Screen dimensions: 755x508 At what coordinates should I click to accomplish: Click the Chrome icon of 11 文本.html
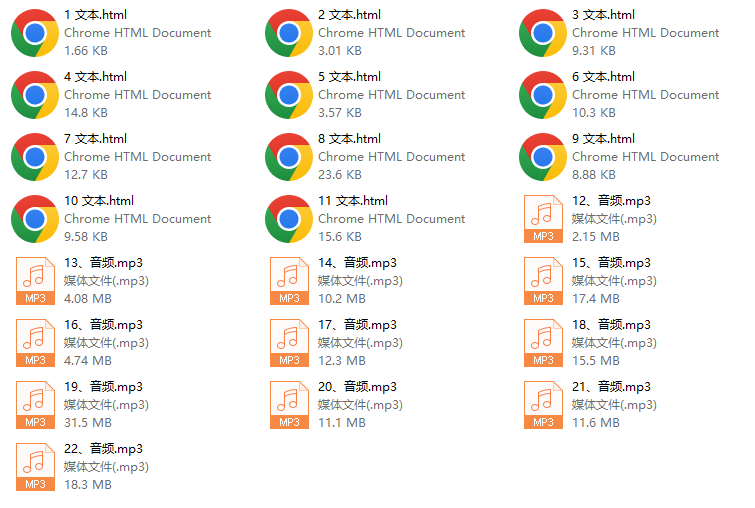click(289, 219)
